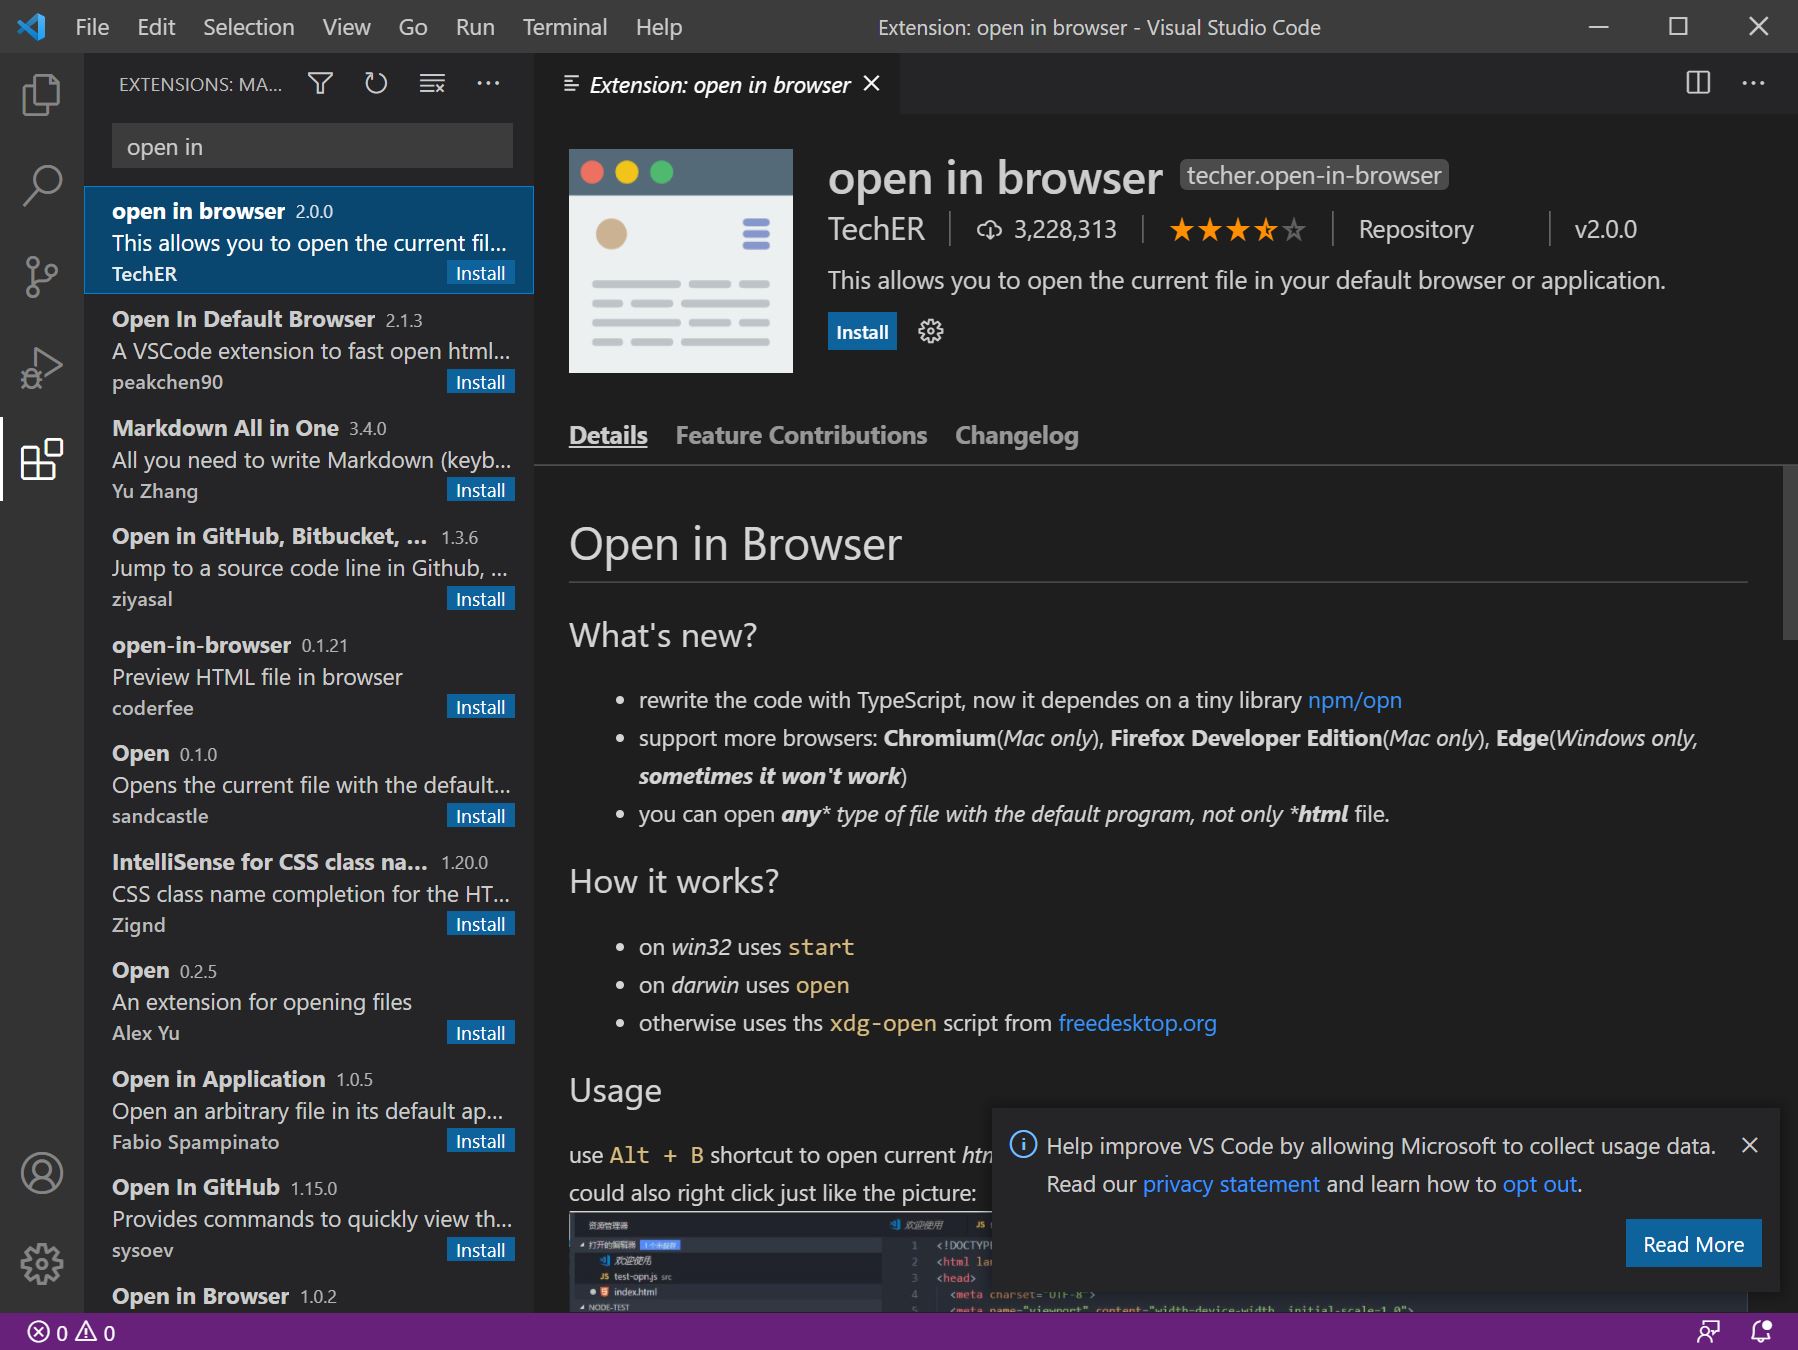Image resolution: width=1798 pixels, height=1350 pixels.
Task: Open the Selection menu
Action: [249, 27]
